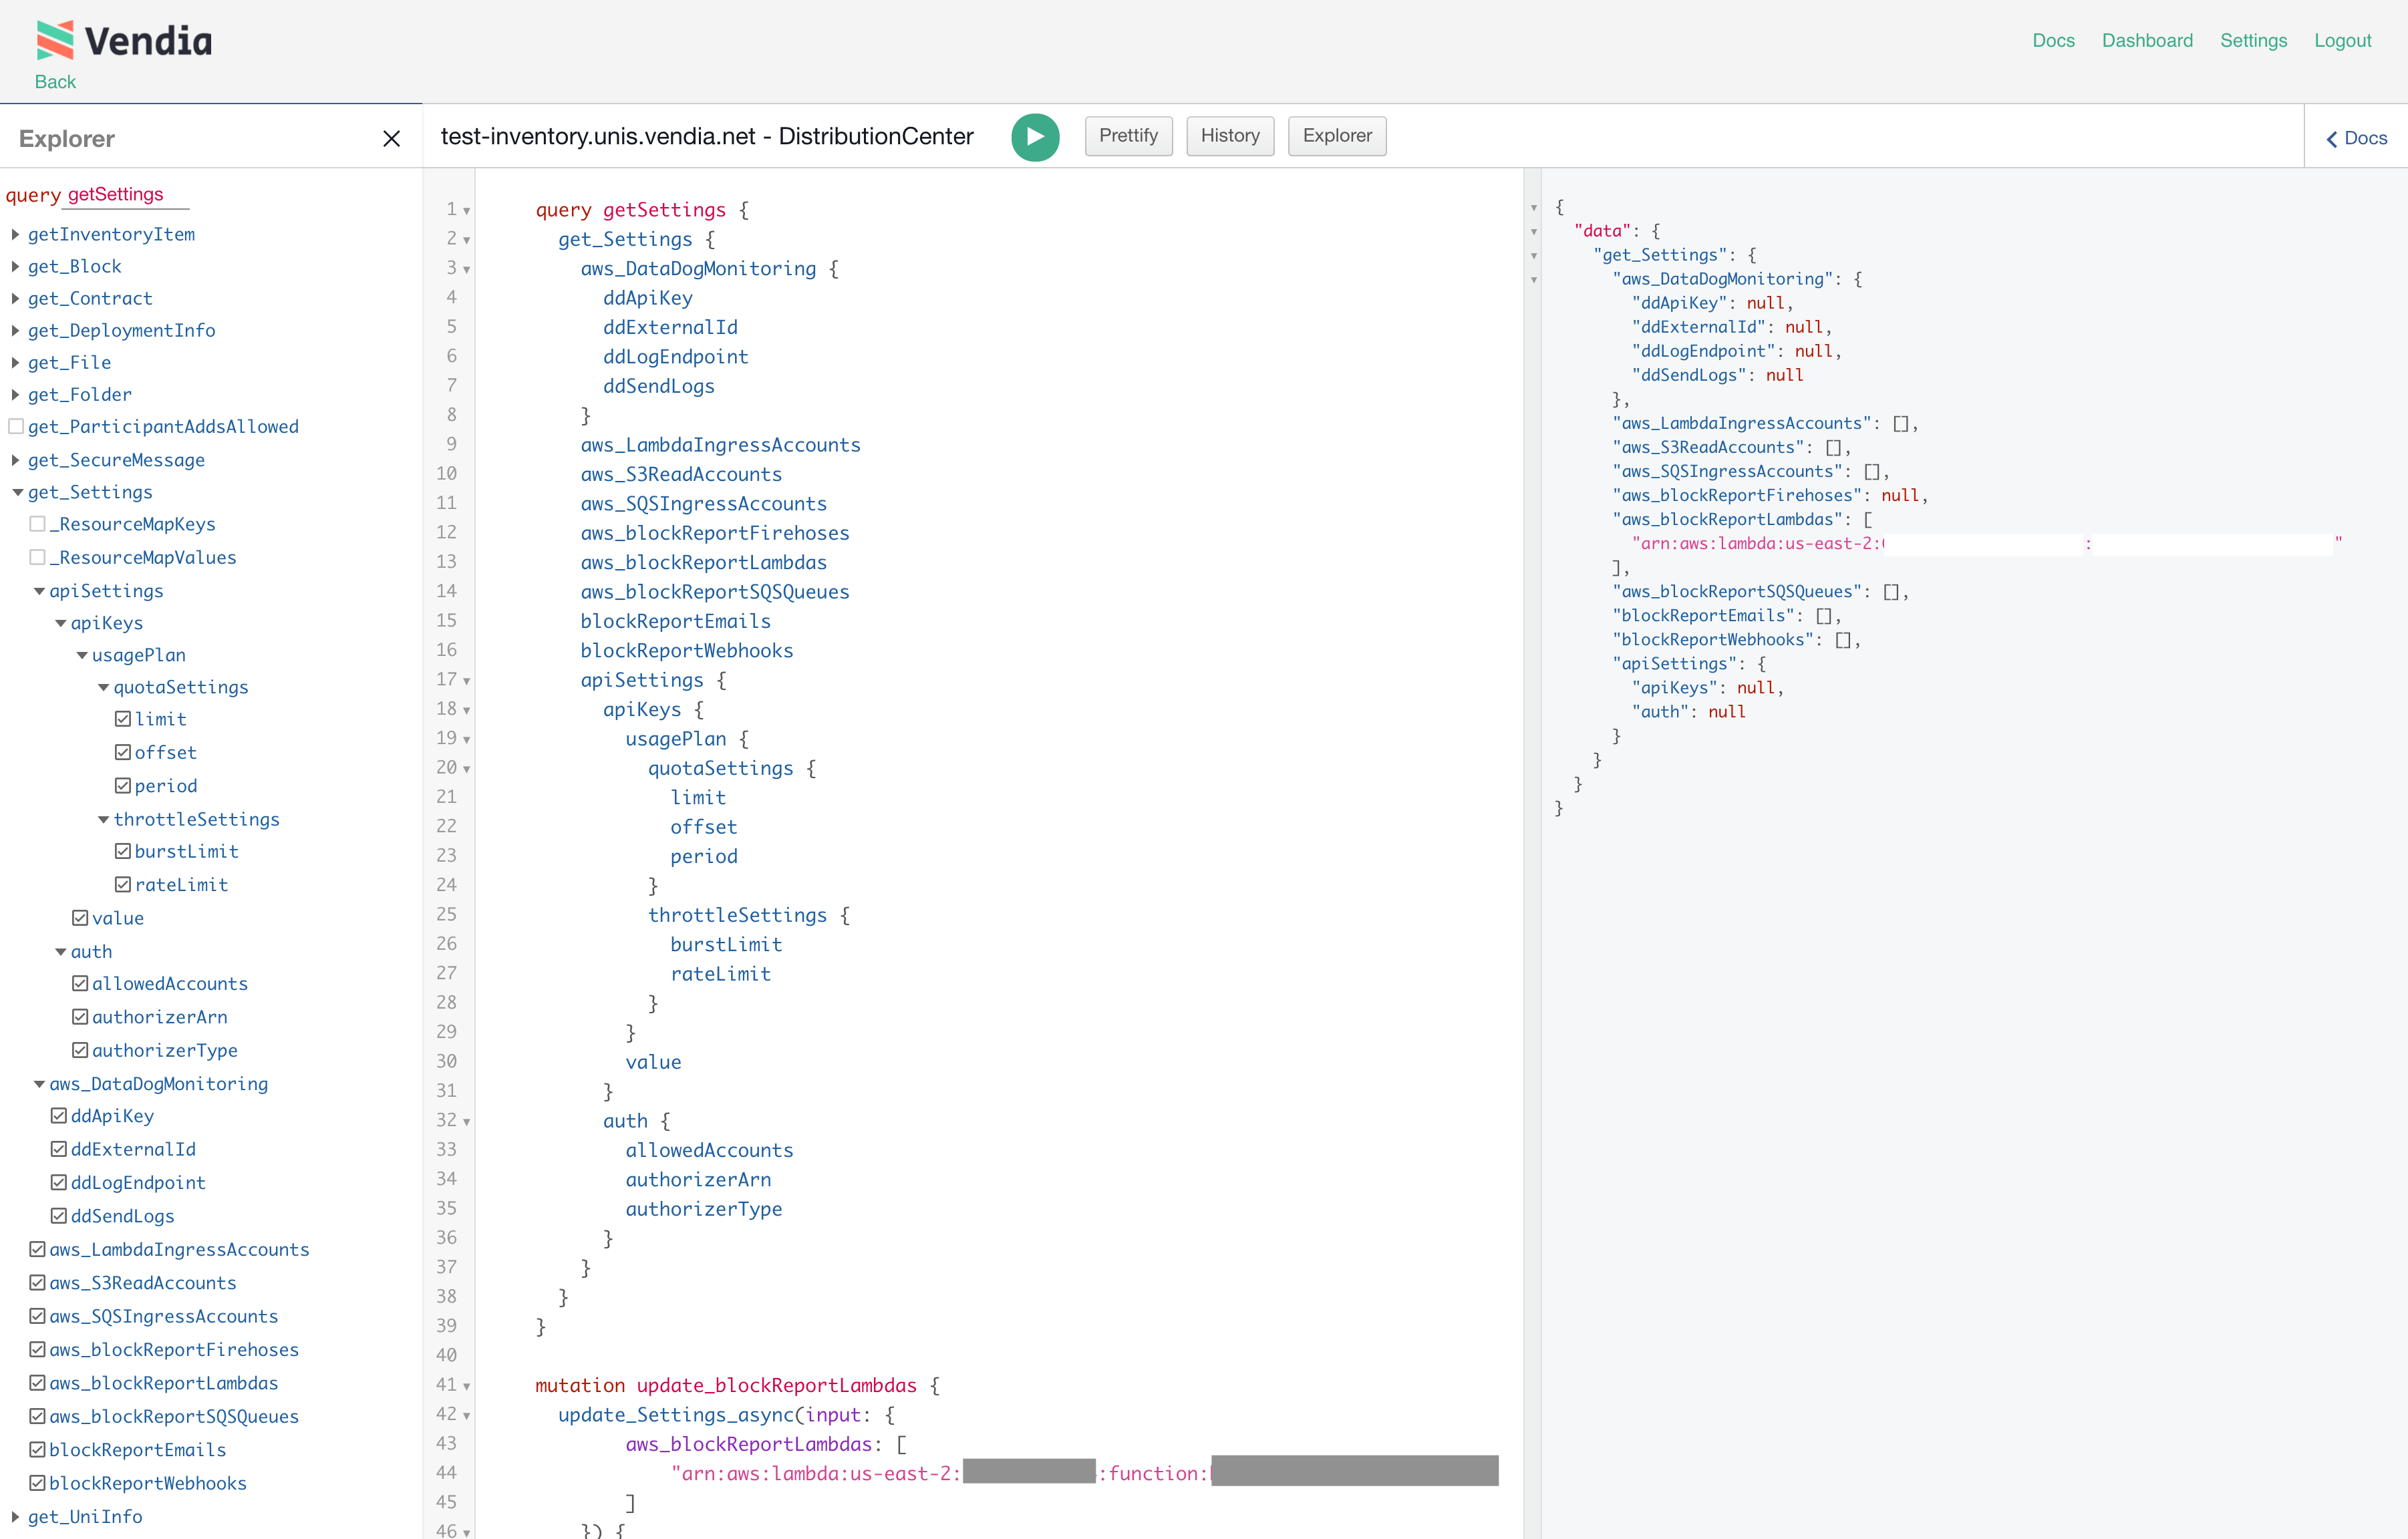Expand the getInventoryItem tree node
2408x1539 pixels.
click(x=16, y=234)
